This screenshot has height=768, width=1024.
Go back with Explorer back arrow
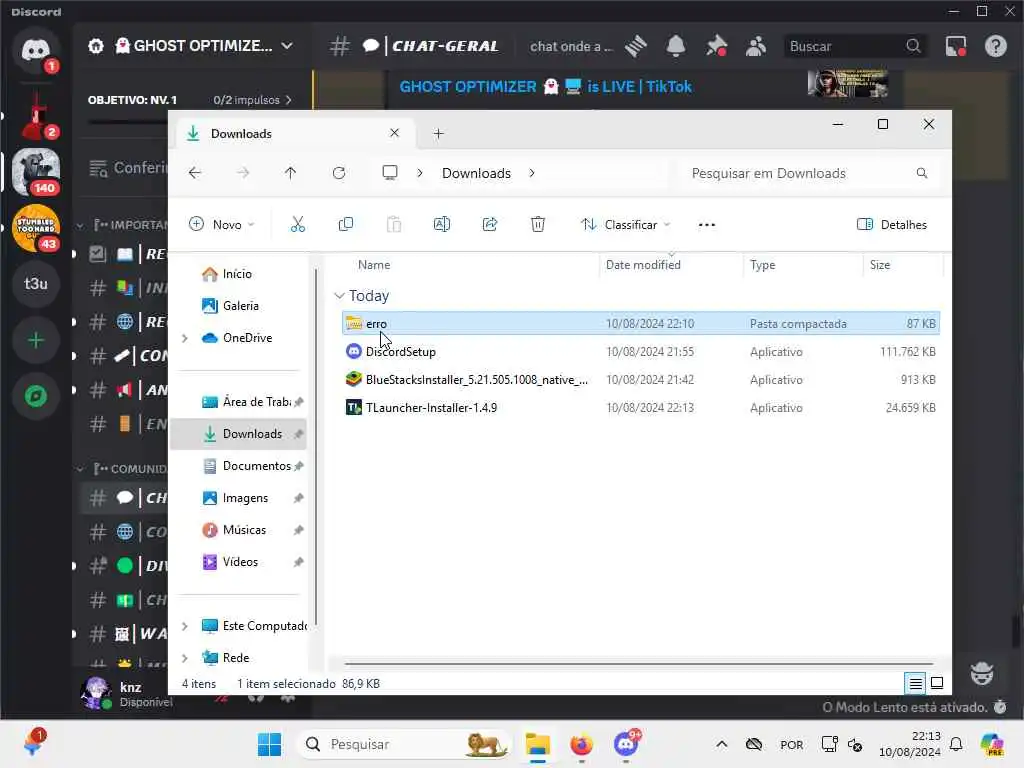[x=195, y=173]
